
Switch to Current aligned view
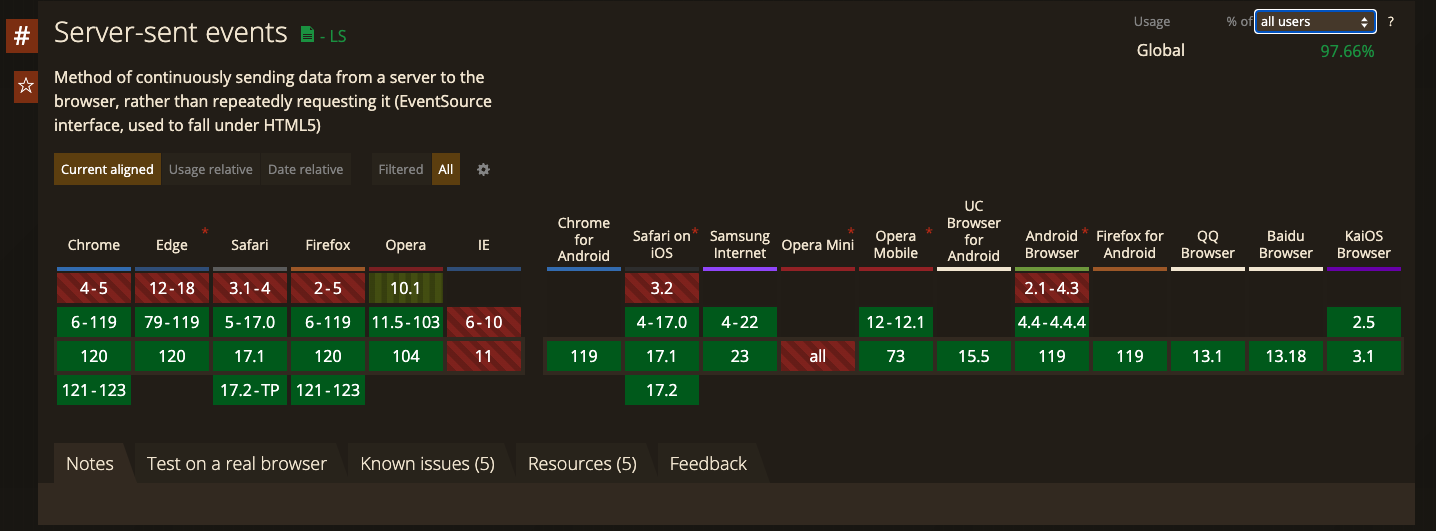pyautogui.click(x=107, y=170)
